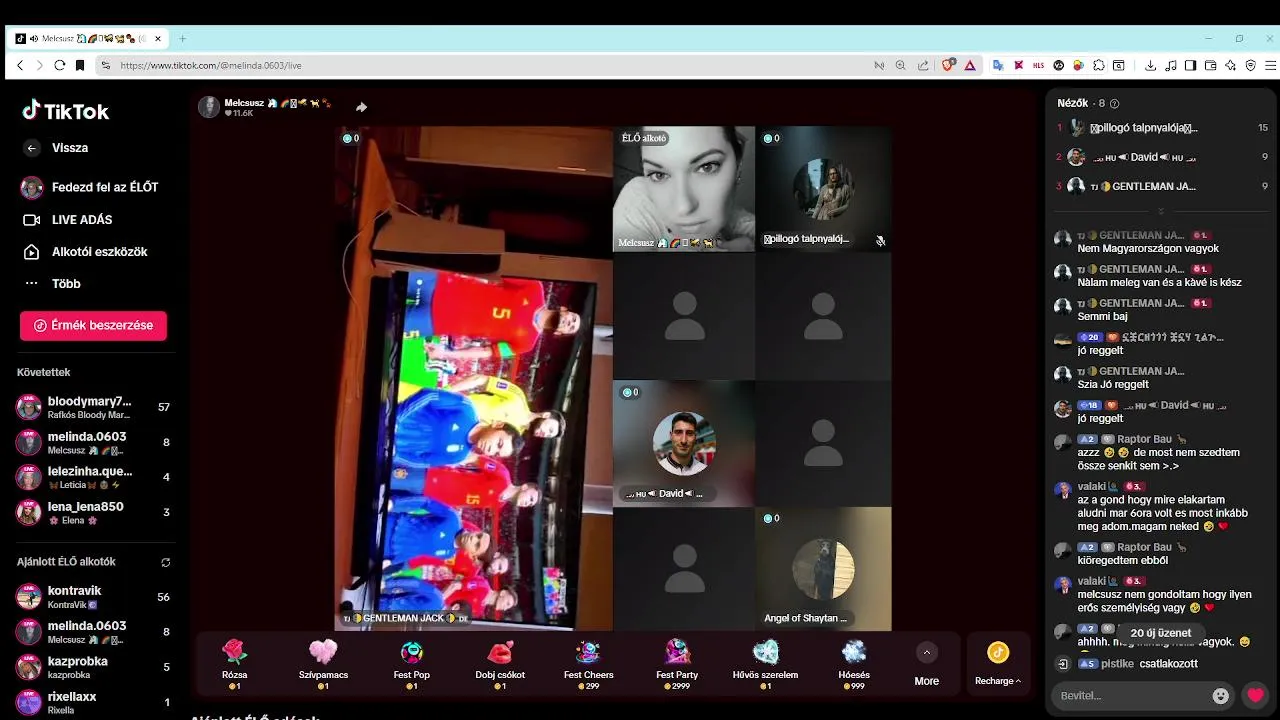Open the translate extension icon

click(998, 65)
